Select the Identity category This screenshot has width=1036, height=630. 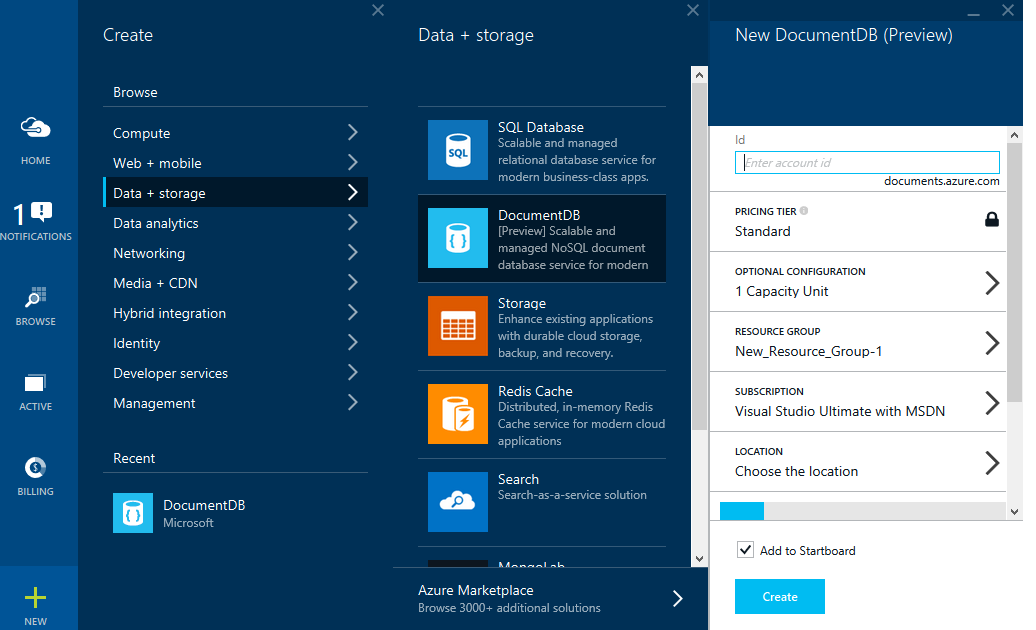click(x=236, y=343)
